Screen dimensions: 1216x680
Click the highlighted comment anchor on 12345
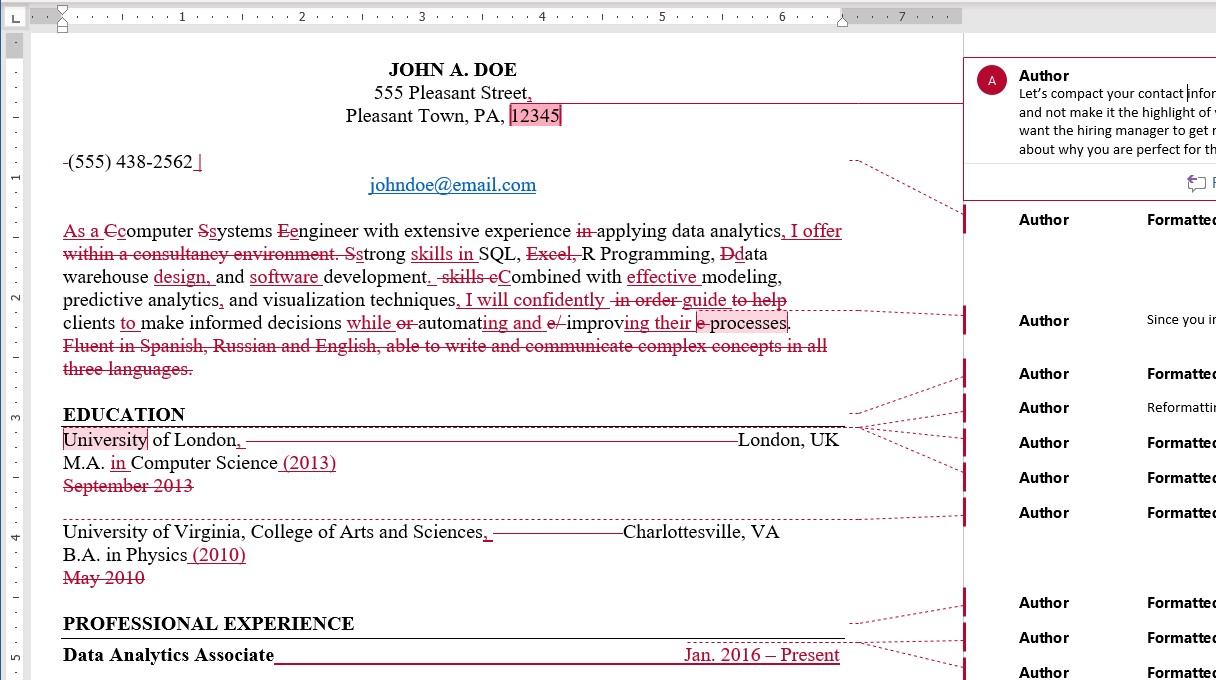535,115
